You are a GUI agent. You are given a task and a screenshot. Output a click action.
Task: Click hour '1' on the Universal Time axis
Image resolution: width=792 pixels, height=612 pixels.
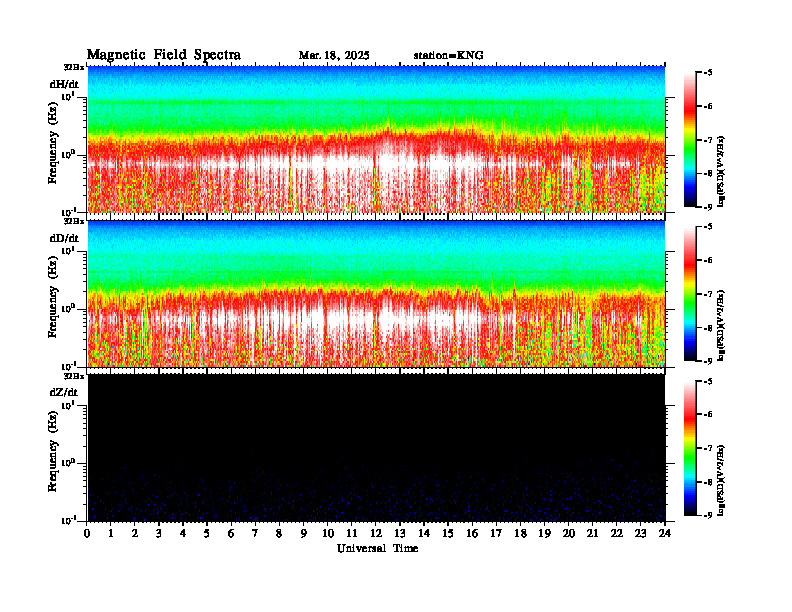[x=111, y=533]
